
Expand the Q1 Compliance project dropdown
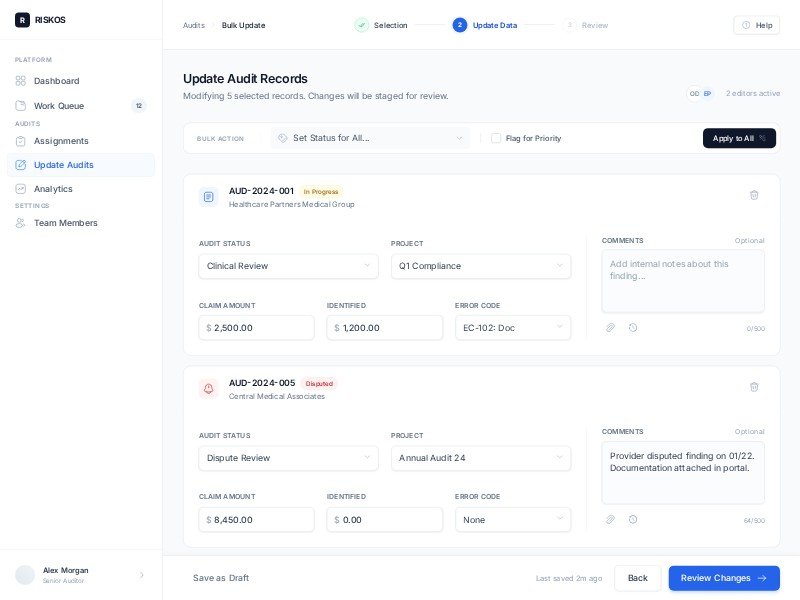(x=481, y=266)
